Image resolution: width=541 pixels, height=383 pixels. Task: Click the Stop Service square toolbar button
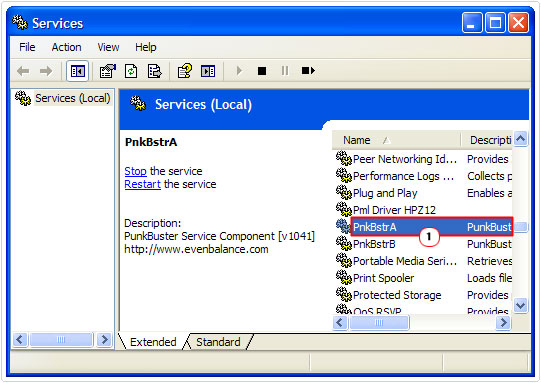tap(262, 71)
